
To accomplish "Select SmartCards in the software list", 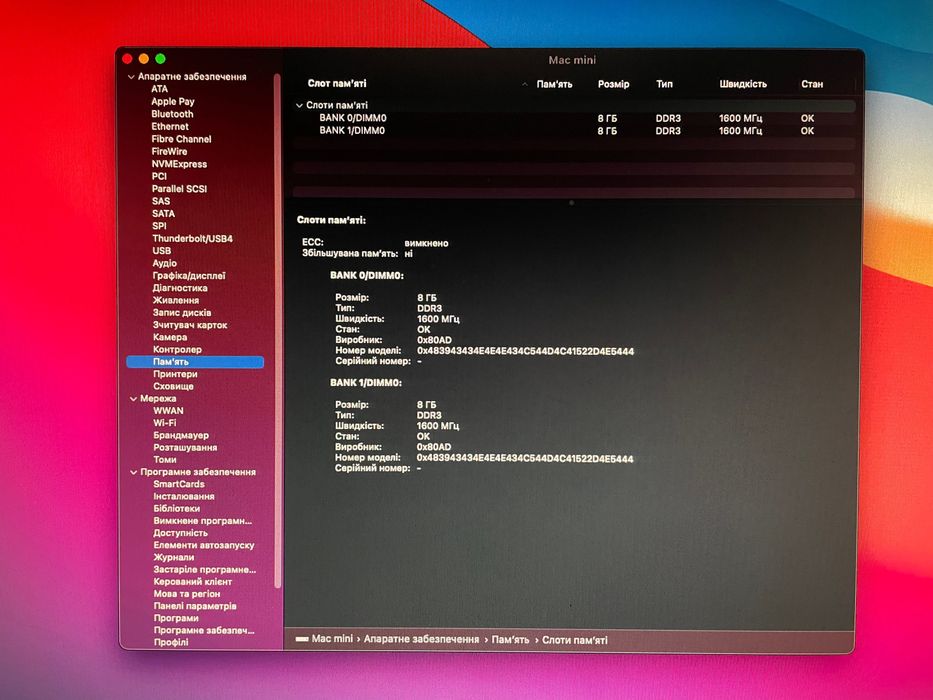I will point(179,485).
